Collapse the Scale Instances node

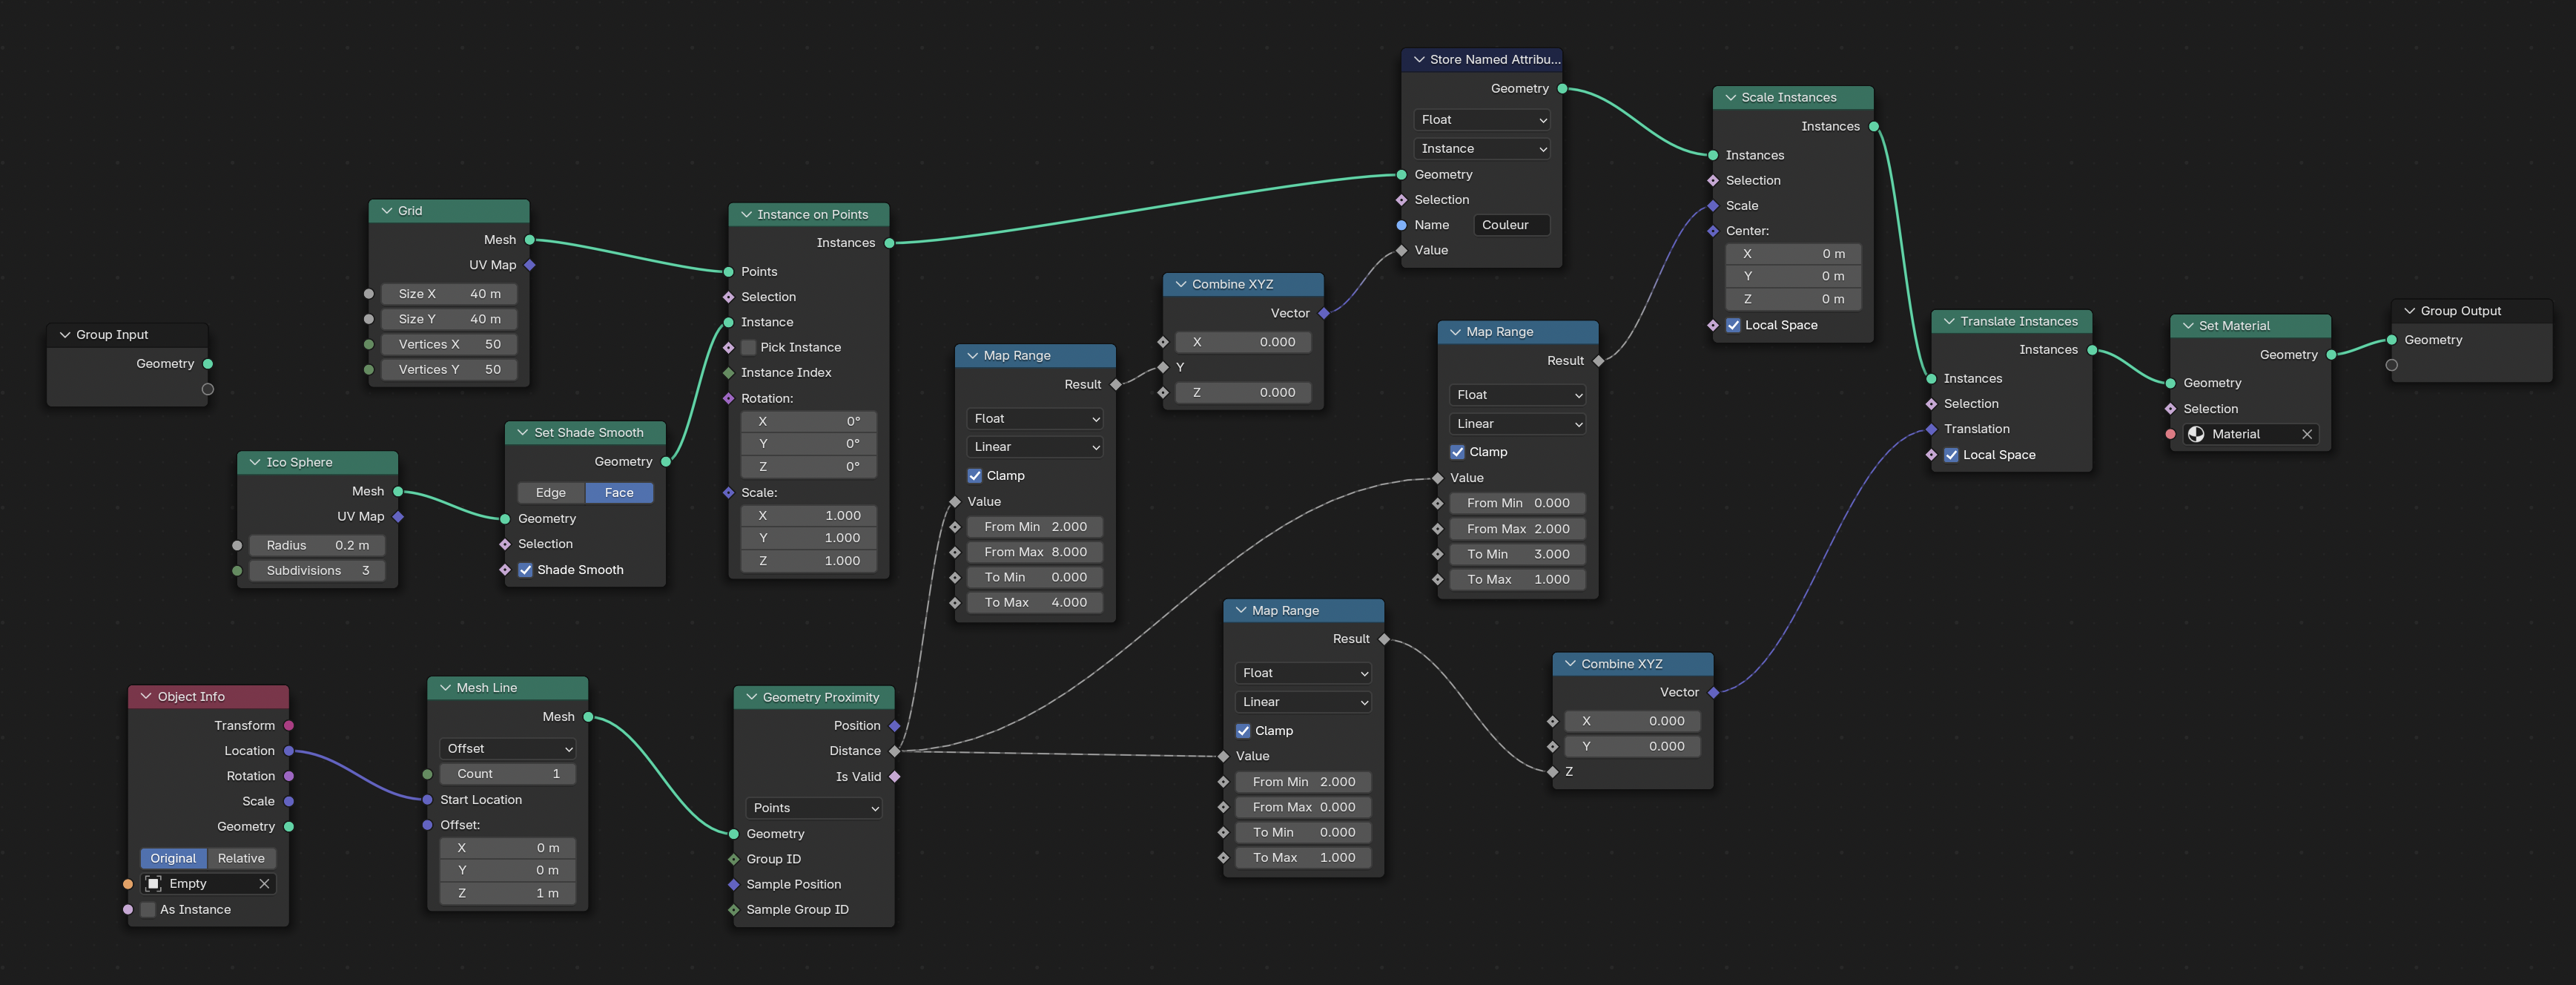1730,97
